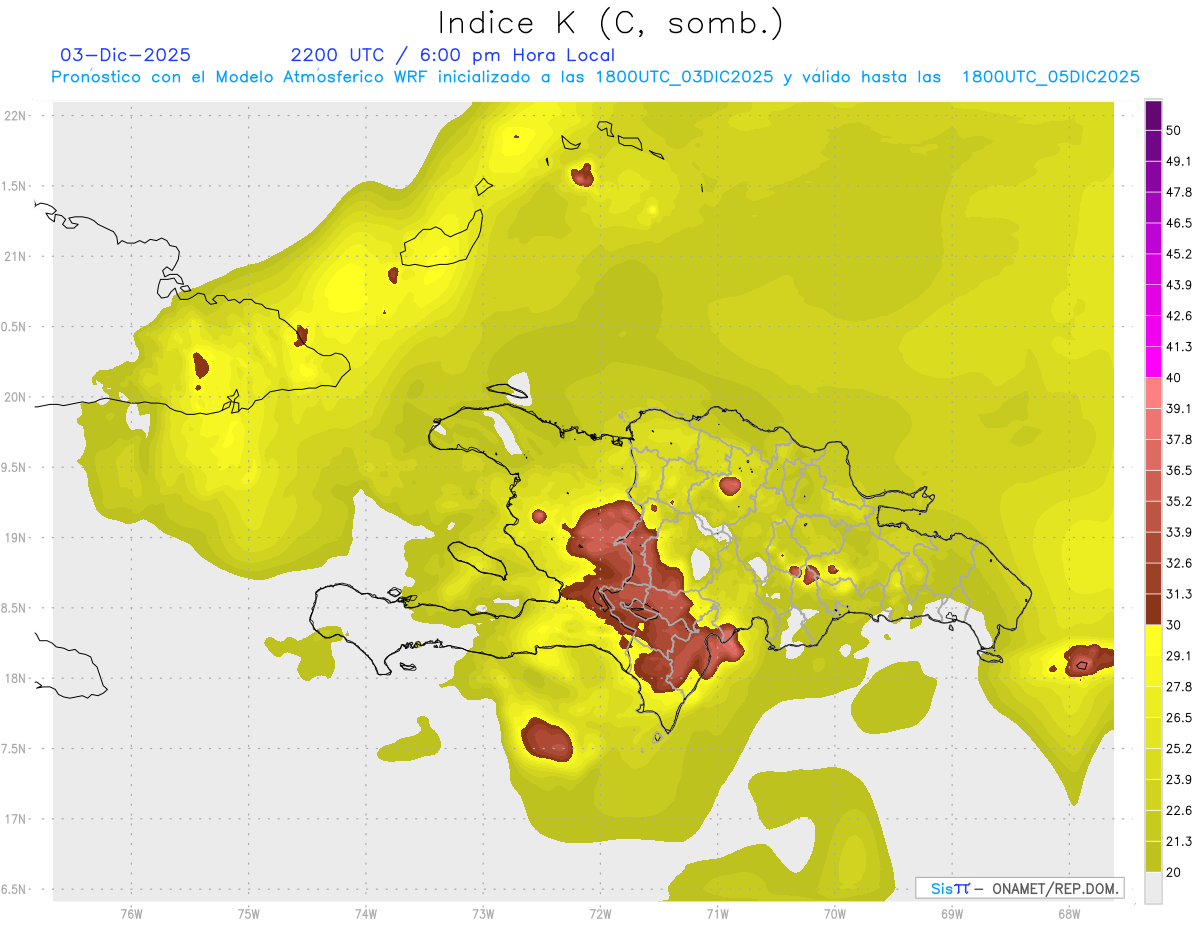1200x927 pixels.
Task: Click the longitude label "75W"
Action: click(x=249, y=914)
